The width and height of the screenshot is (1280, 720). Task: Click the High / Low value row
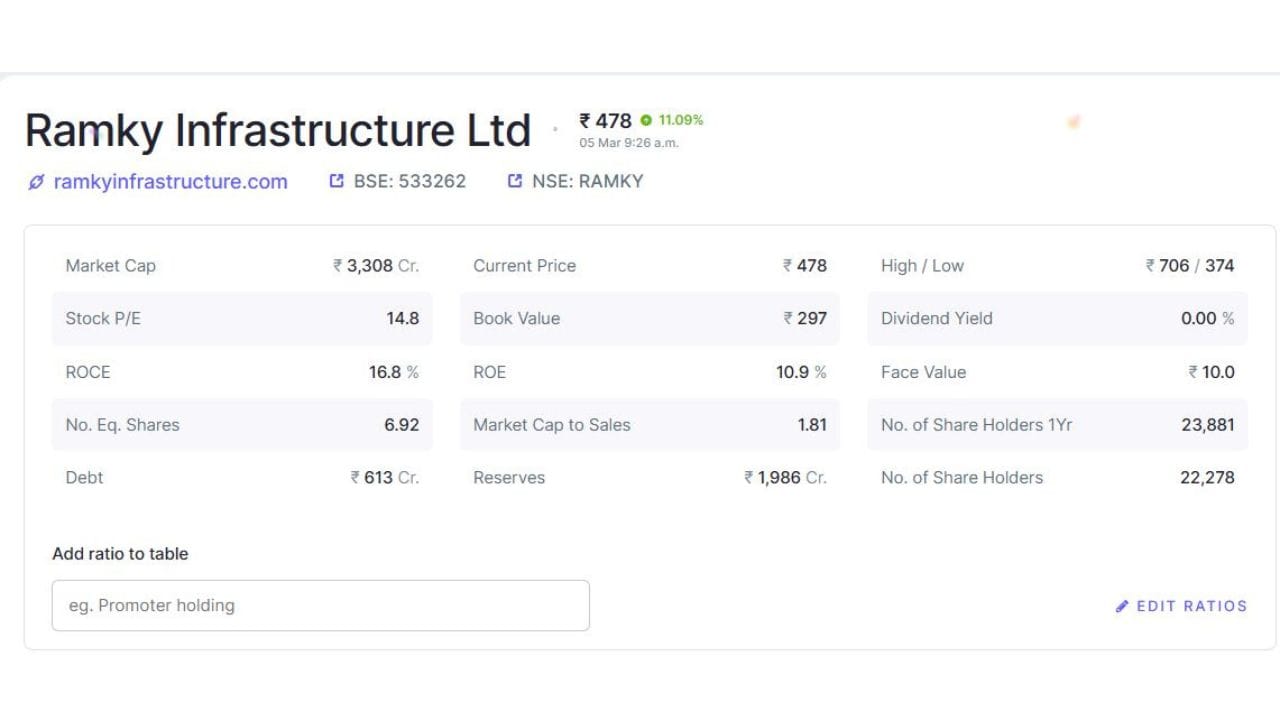(x=1057, y=266)
